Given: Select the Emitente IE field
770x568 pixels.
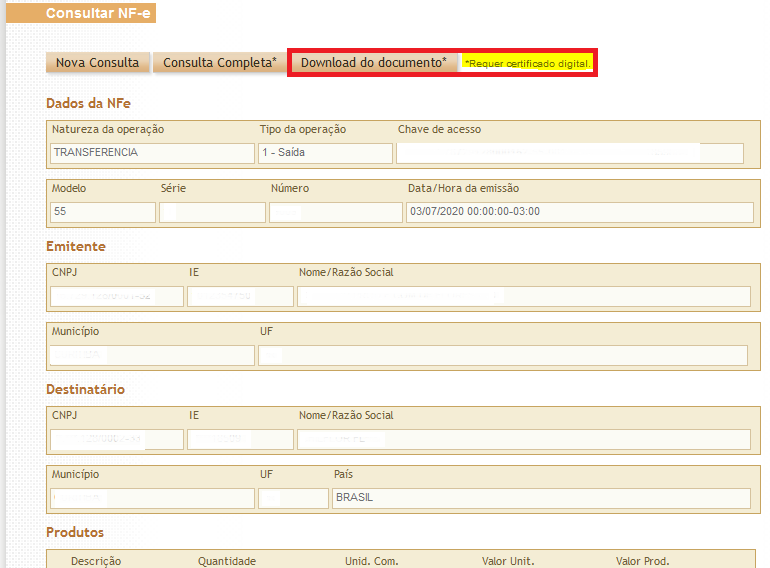Looking at the screenshot, I should click(x=240, y=296).
